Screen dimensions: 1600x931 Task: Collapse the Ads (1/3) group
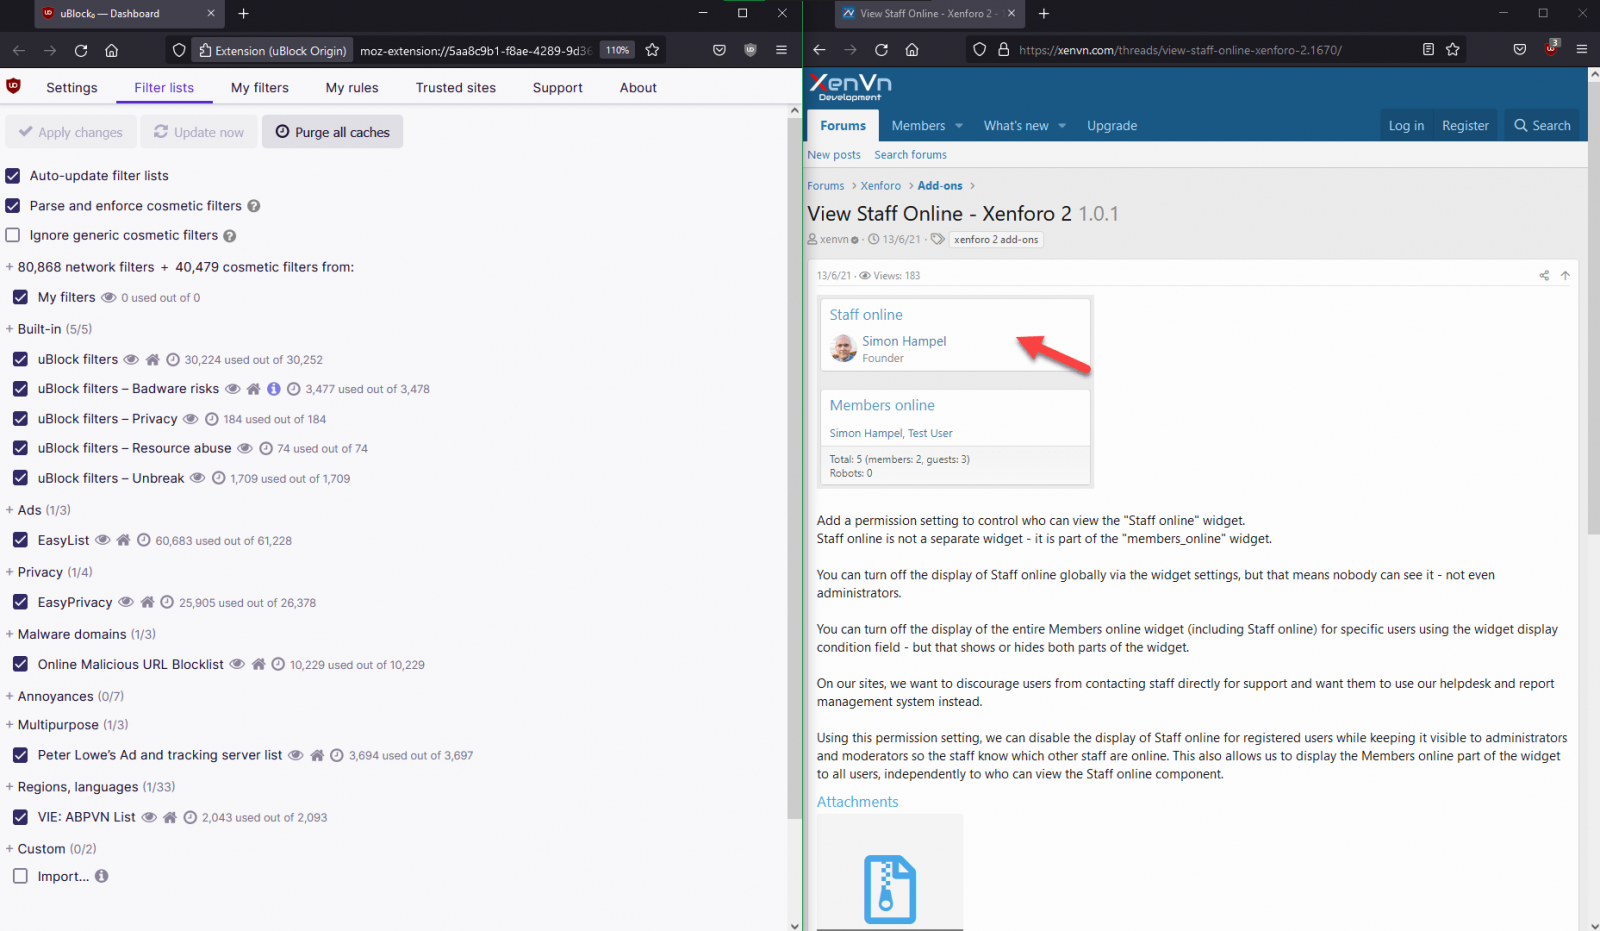point(38,510)
